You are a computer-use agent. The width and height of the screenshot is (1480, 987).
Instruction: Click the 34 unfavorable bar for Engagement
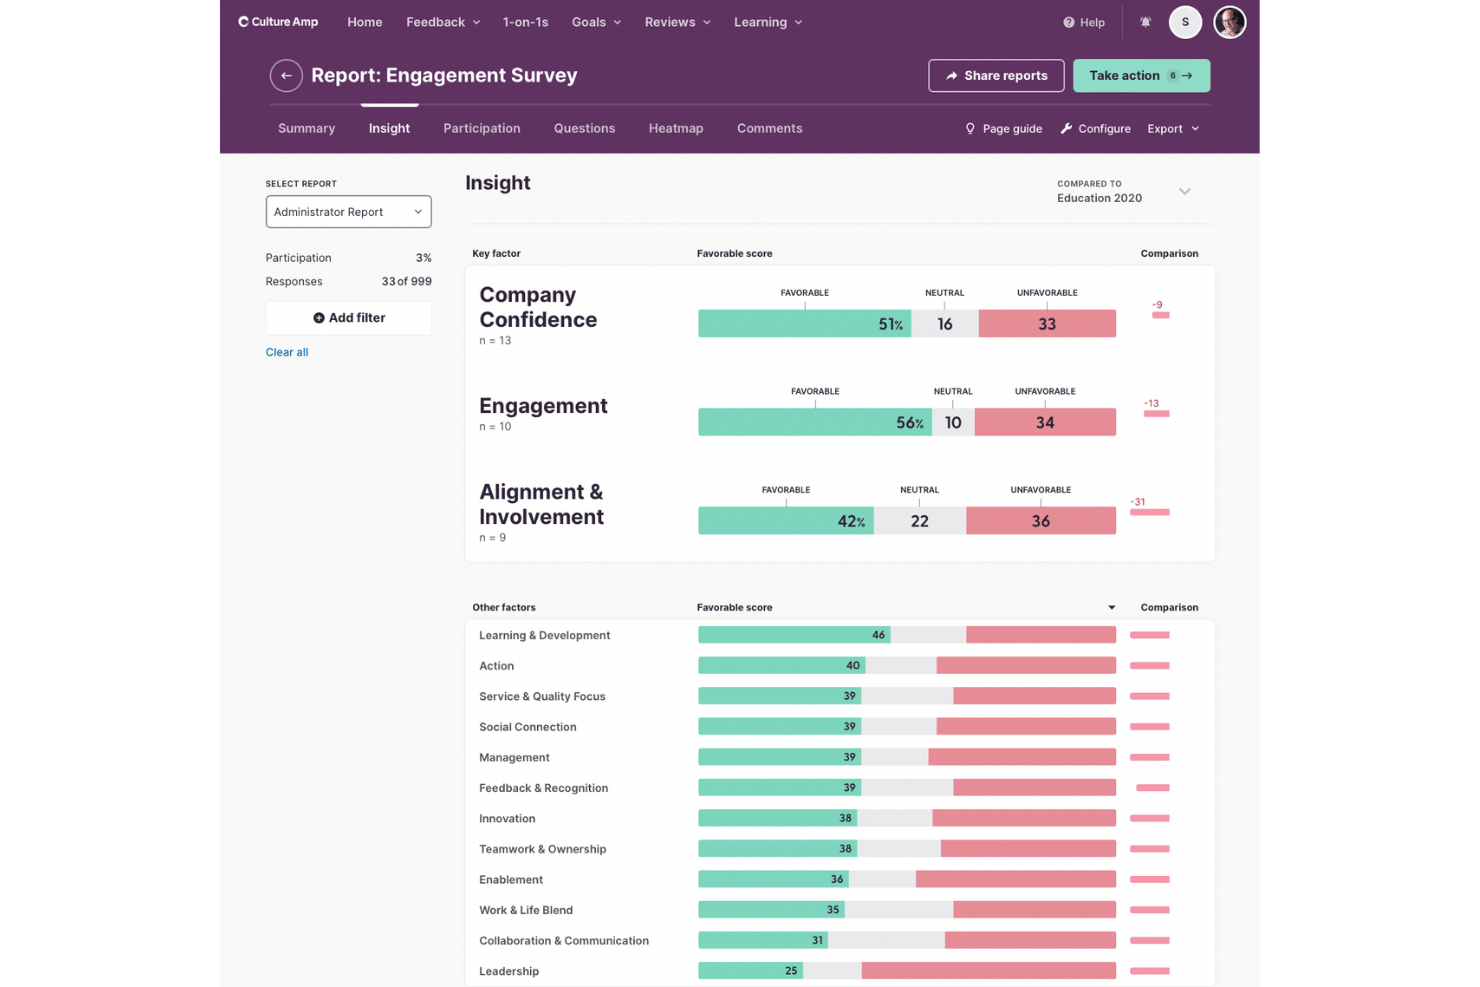[x=1045, y=423]
